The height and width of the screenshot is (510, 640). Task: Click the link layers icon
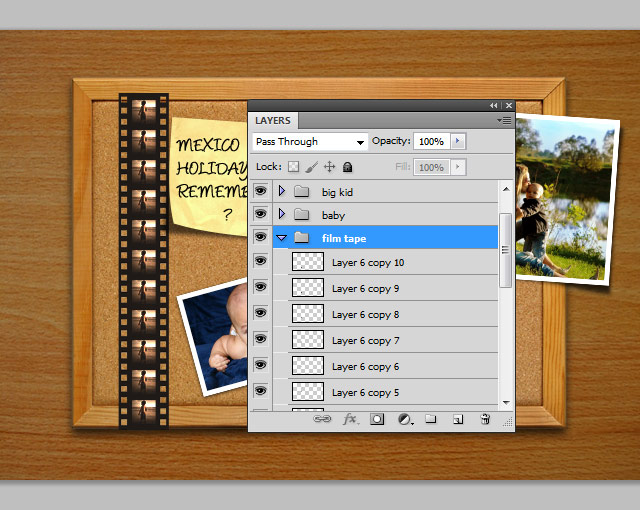(322, 420)
